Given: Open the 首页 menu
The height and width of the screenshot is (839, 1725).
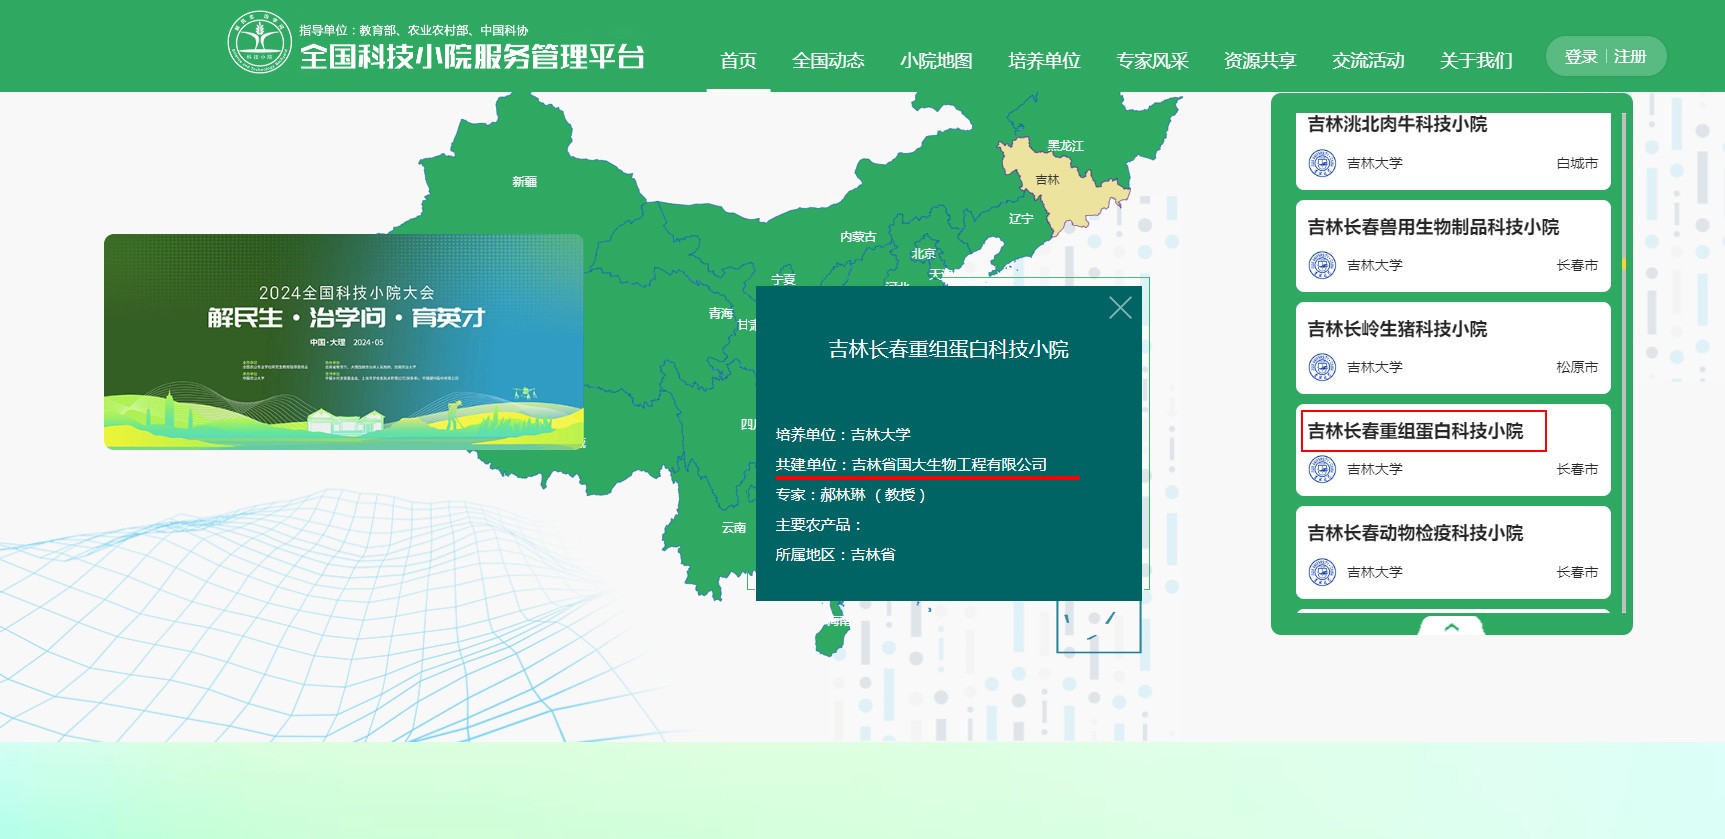Looking at the screenshot, I should coord(738,61).
